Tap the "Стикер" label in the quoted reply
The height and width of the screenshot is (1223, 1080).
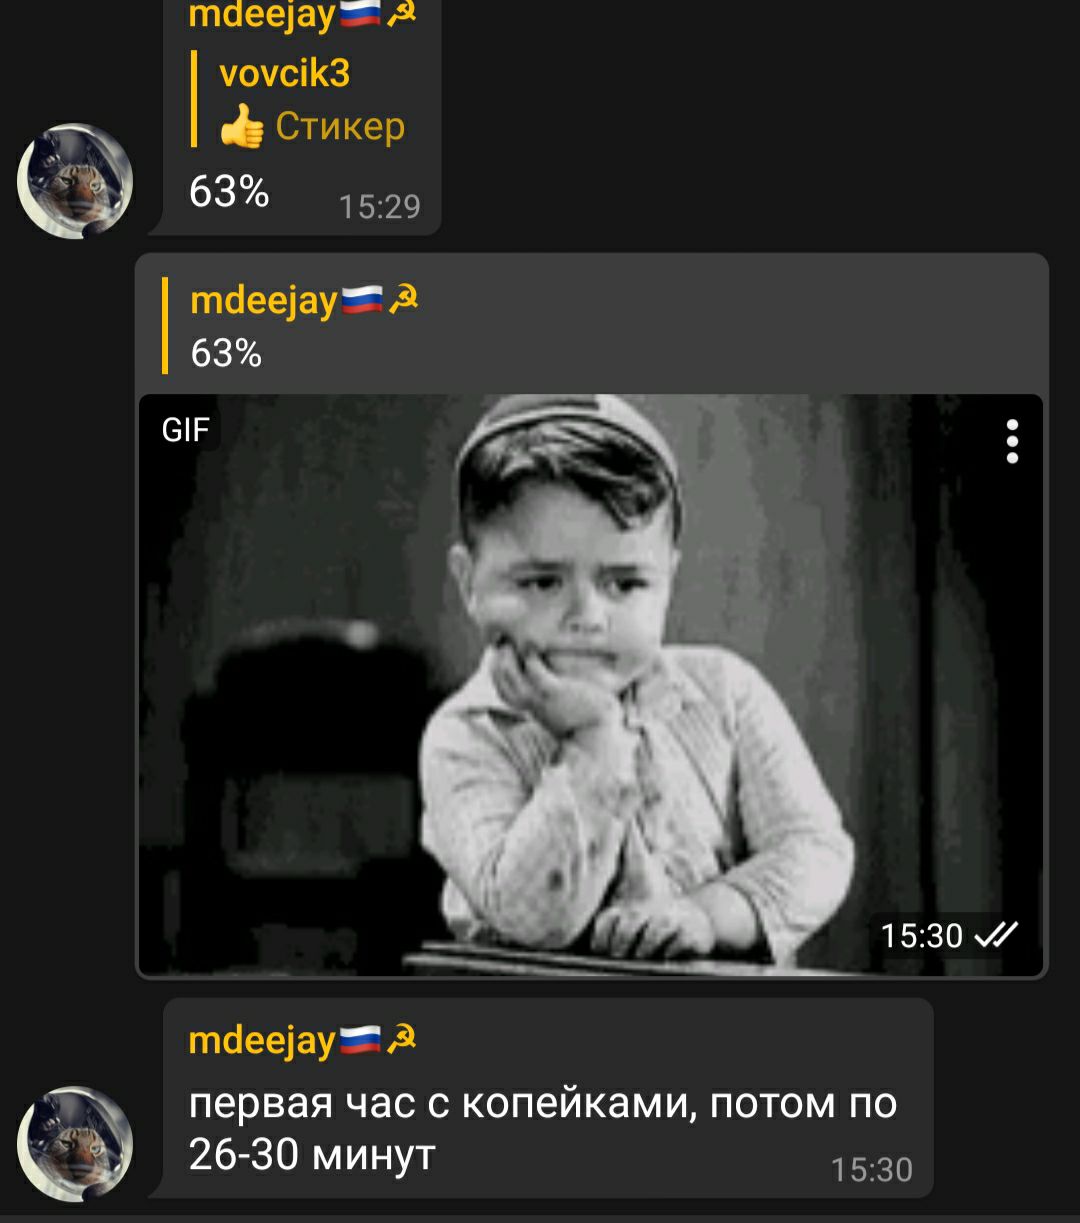(x=340, y=127)
